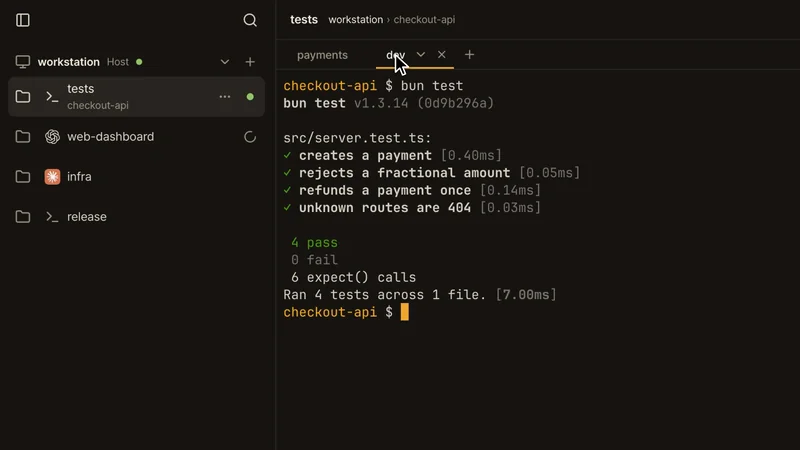The image size is (800, 450).
Task: Click 'Ran 4 tests across 1 file.' line
Action: (385, 294)
